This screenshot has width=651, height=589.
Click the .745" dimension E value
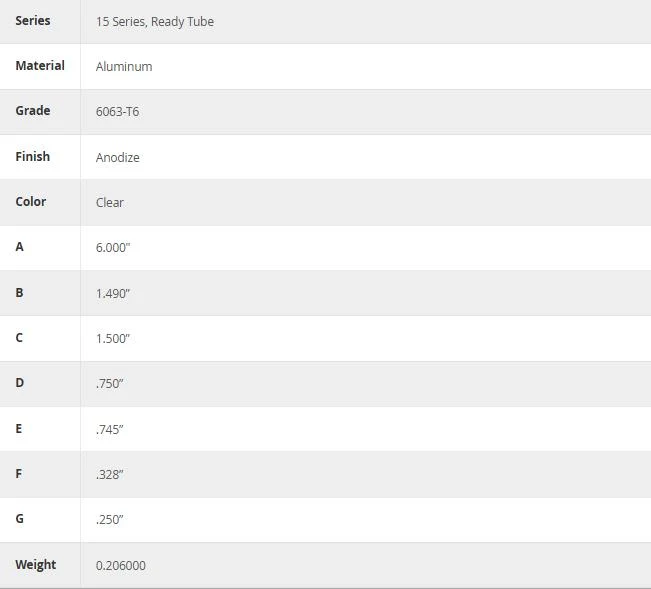(110, 430)
